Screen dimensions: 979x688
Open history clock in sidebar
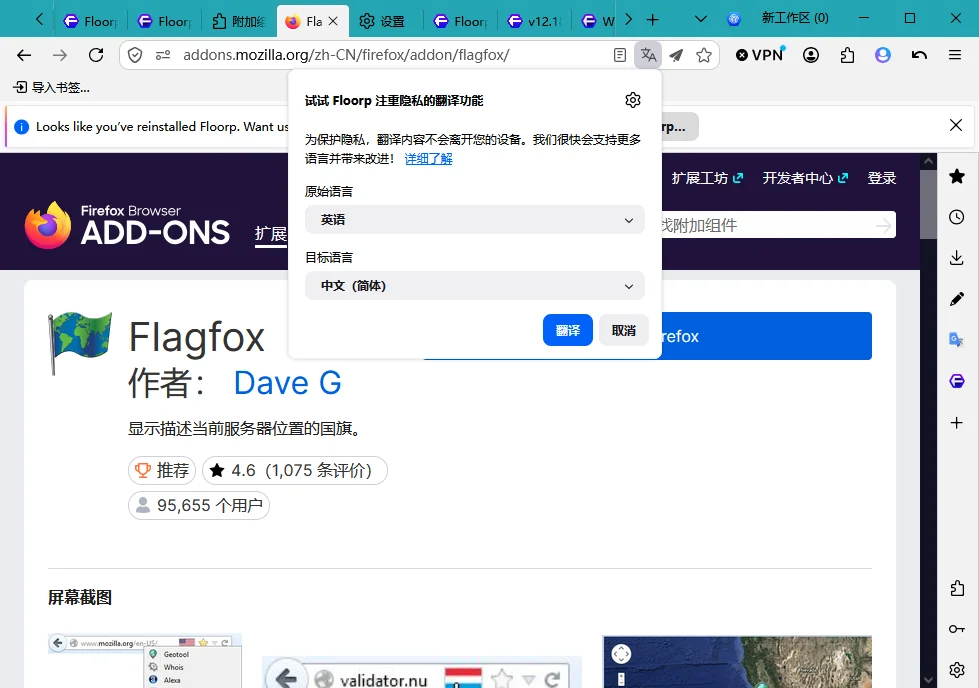pos(957,217)
